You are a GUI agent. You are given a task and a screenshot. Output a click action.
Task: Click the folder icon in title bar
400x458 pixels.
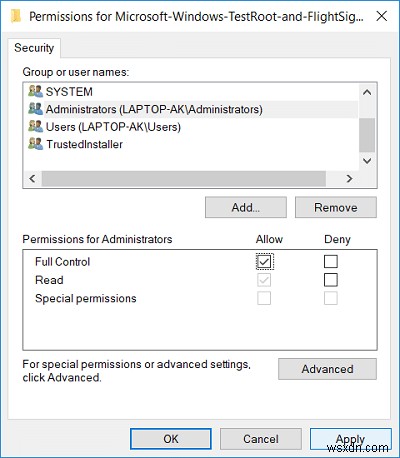click(16, 16)
